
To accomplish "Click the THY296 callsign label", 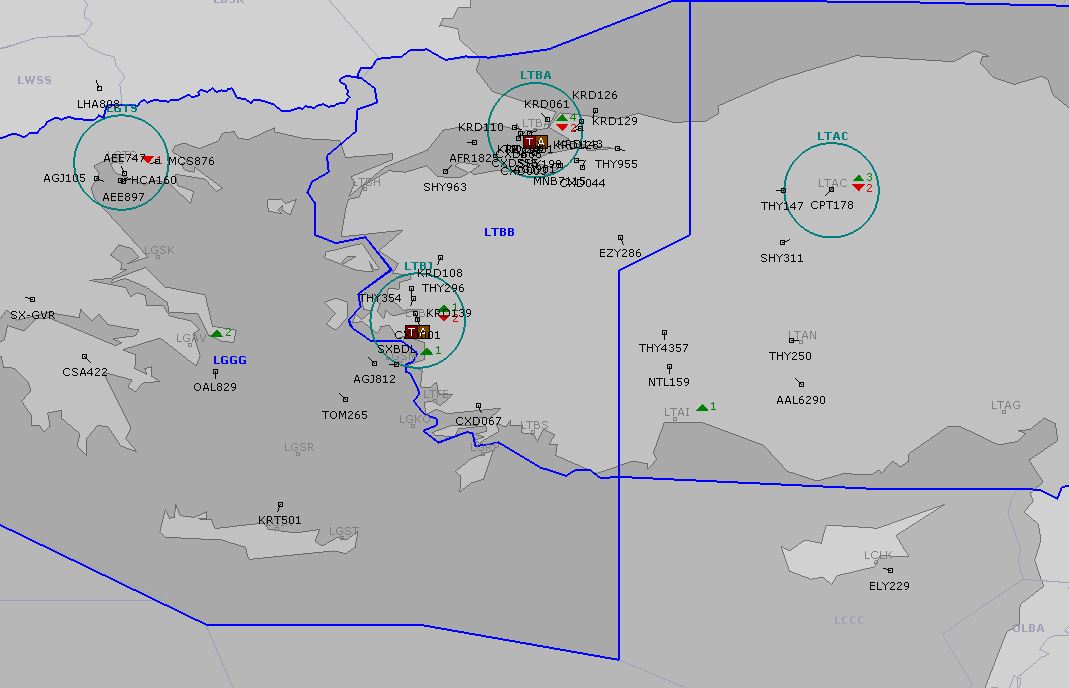I will [x=443, y=288].
